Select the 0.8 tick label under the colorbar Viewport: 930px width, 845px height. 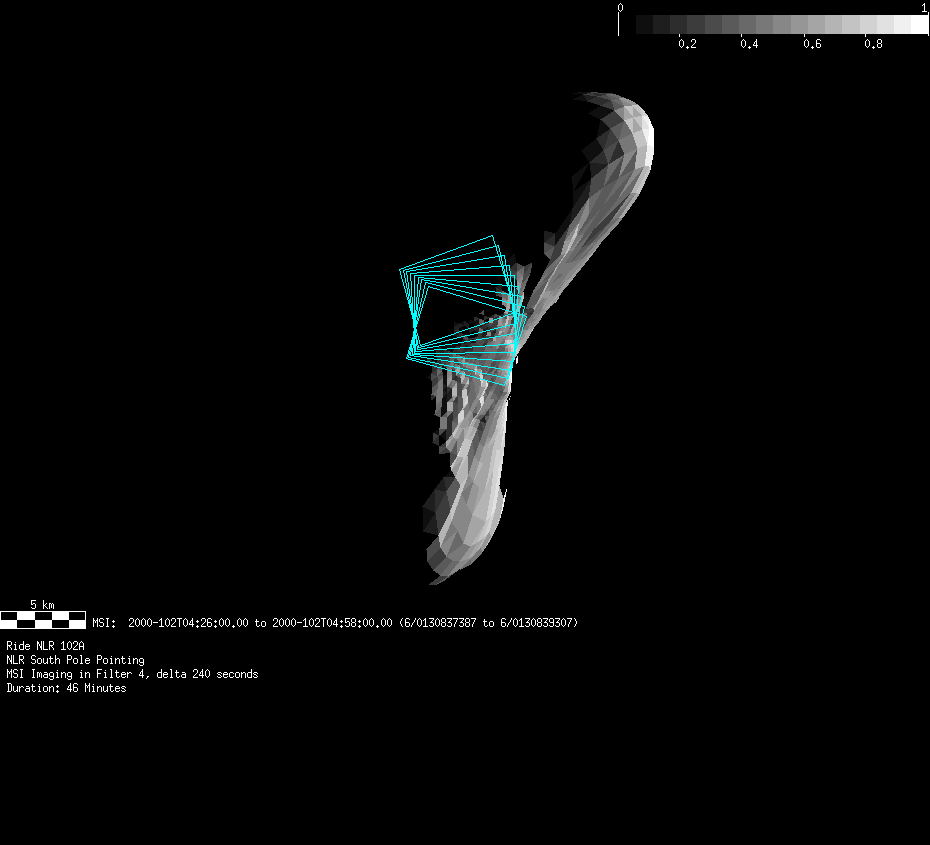tap(873, 44)
